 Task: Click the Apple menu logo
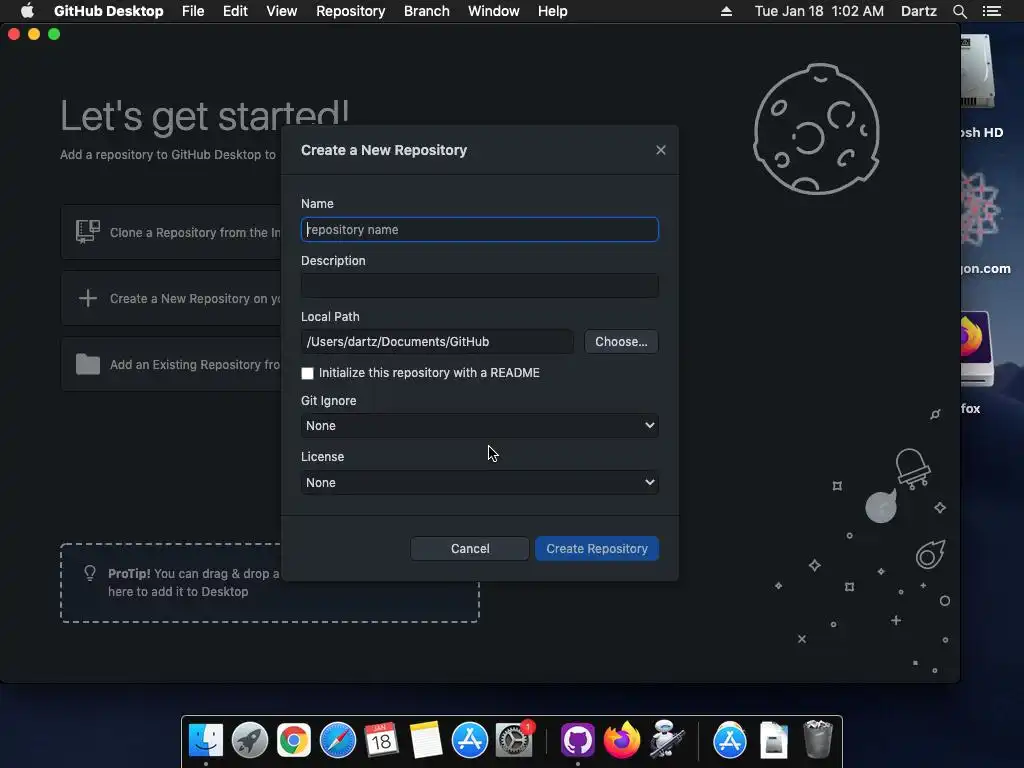[27, 11]
